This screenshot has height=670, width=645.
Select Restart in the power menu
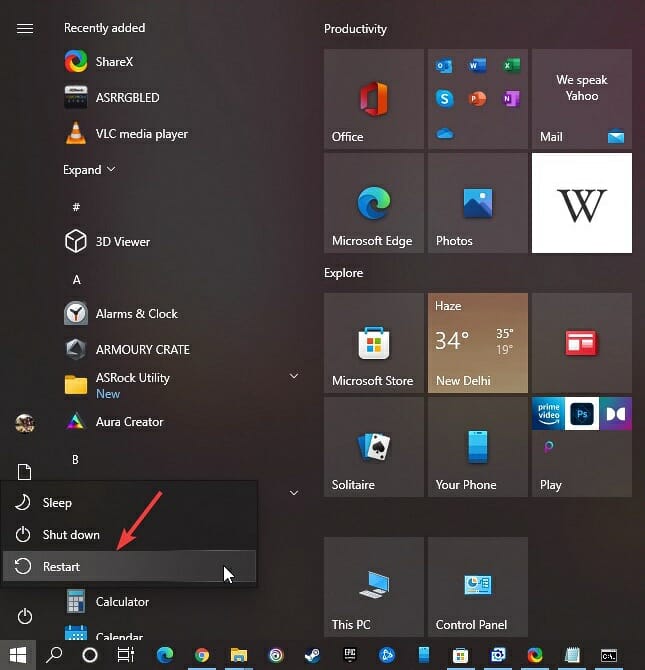pos(130,567)
